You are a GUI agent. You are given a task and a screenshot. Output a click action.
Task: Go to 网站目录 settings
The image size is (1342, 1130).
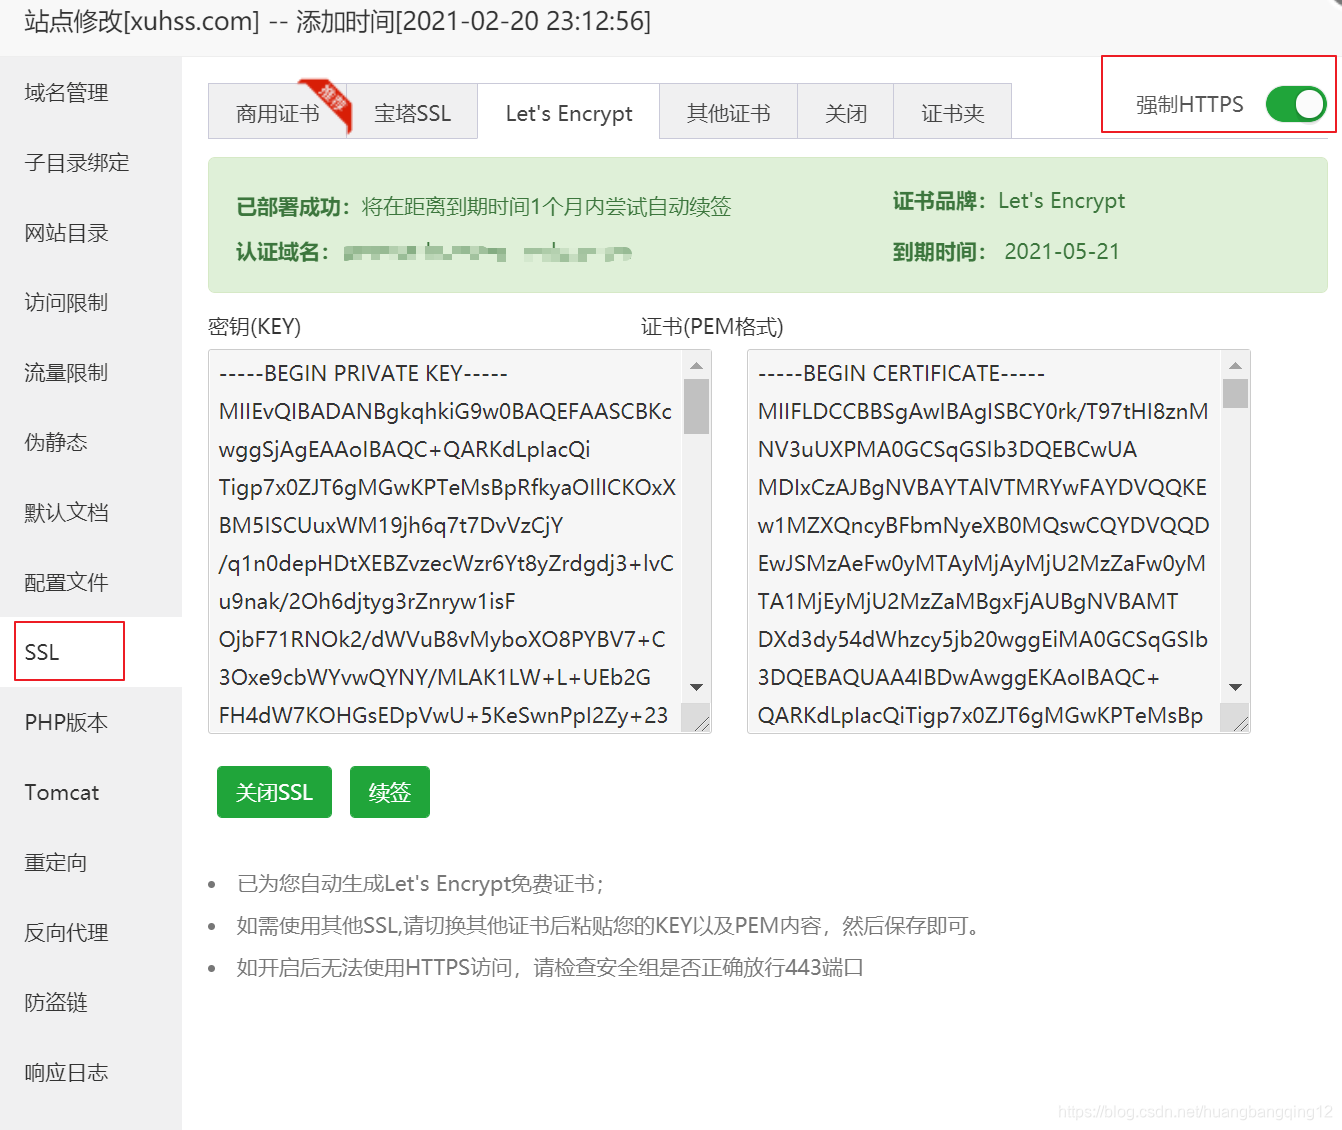pyautogui.click(x=91, y=232)
